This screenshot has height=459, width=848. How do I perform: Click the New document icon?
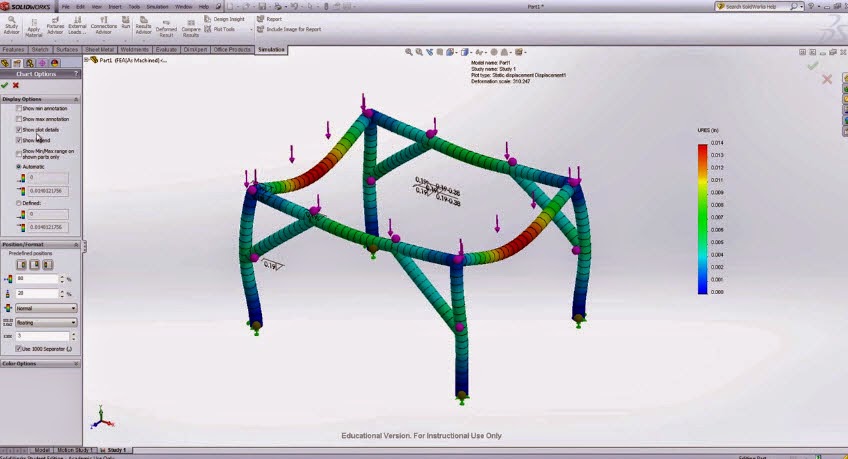point(230,6)
